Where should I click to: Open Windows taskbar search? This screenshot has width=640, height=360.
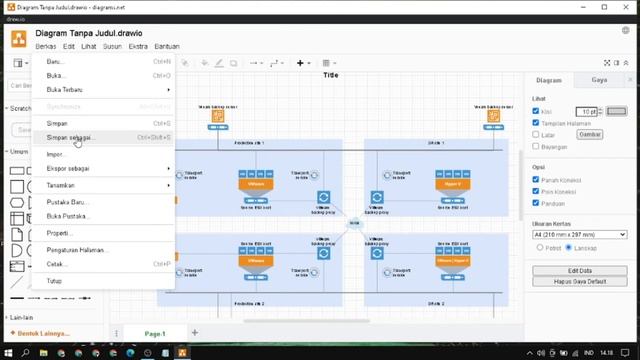coord(25,353)
